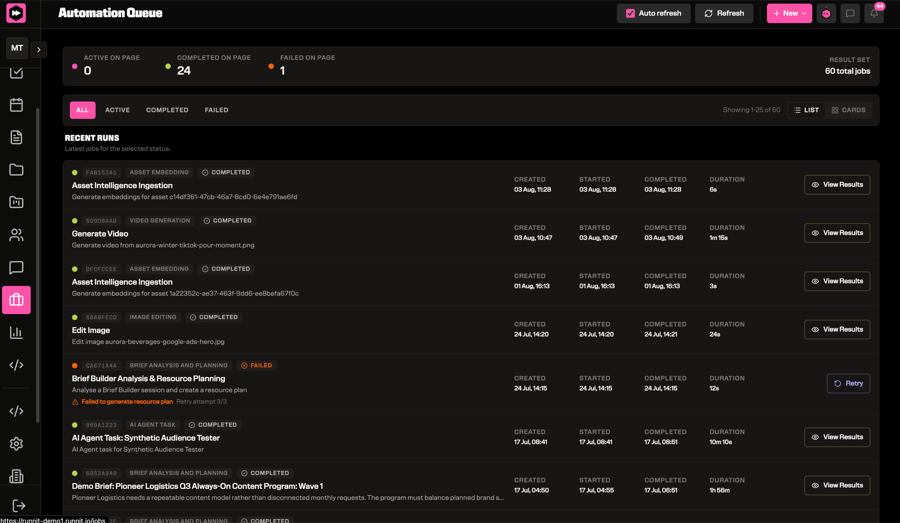The image size is (900, 523).
Task: Click the Generate Video job title
Action: point(100,234)
